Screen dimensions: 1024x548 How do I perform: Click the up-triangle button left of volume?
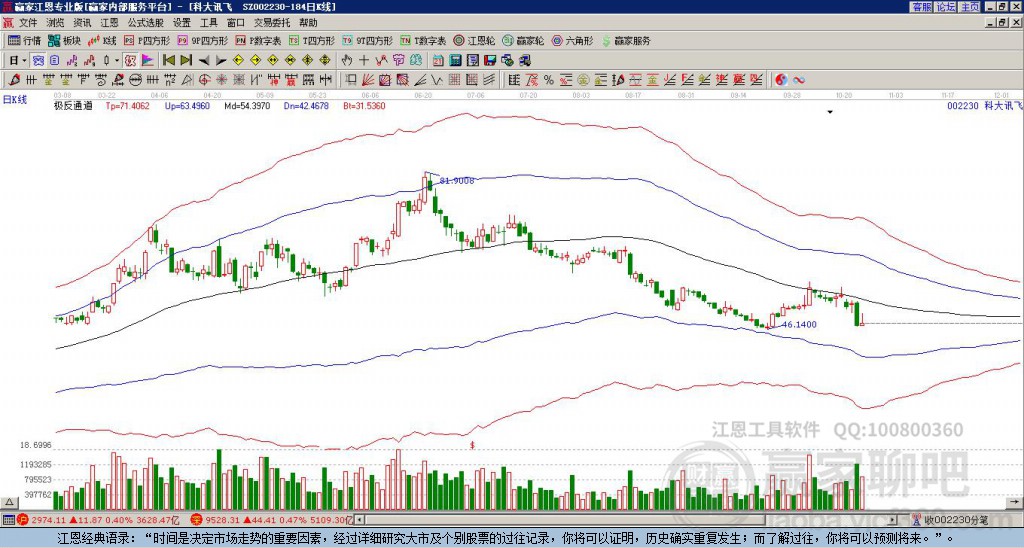[x=9, y=502]
